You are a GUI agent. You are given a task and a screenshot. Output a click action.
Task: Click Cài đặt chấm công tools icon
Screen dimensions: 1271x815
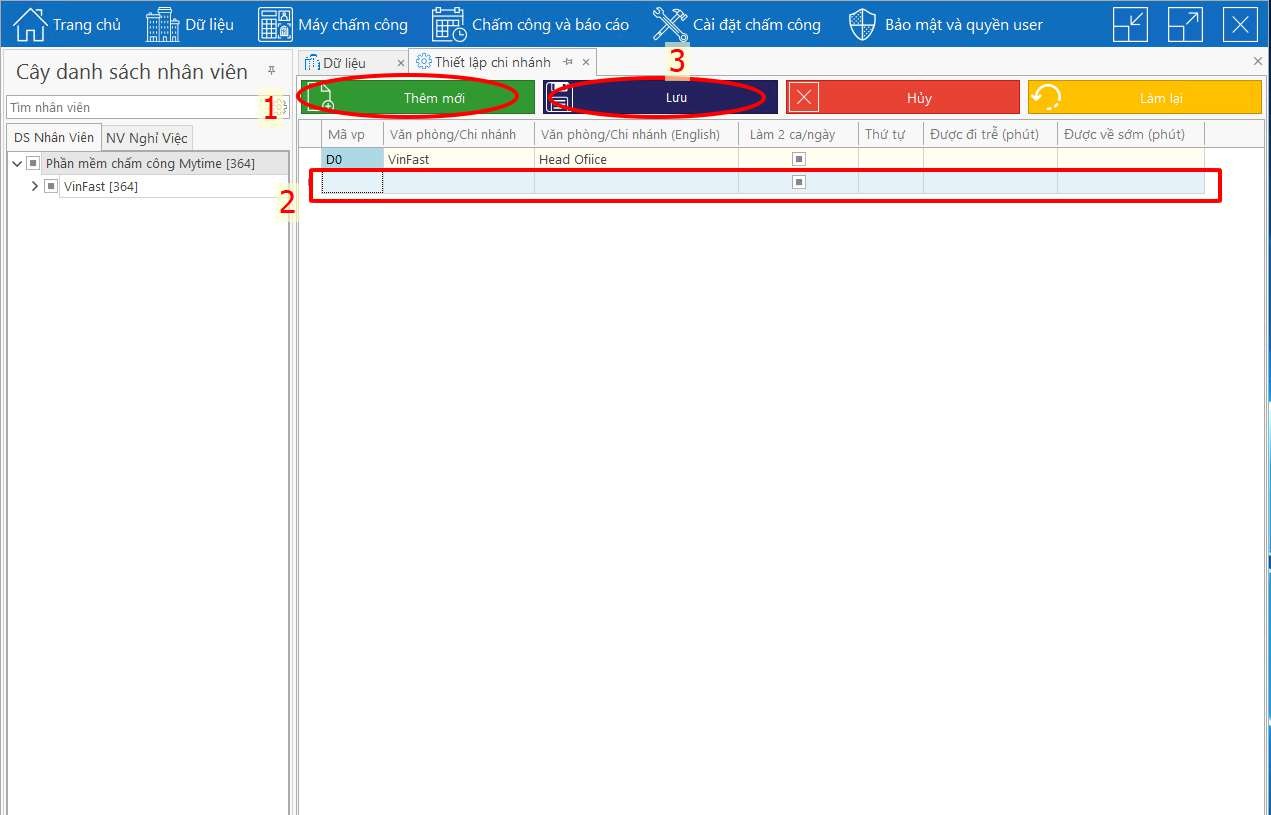pyautogui.click(x=670, y=24)
